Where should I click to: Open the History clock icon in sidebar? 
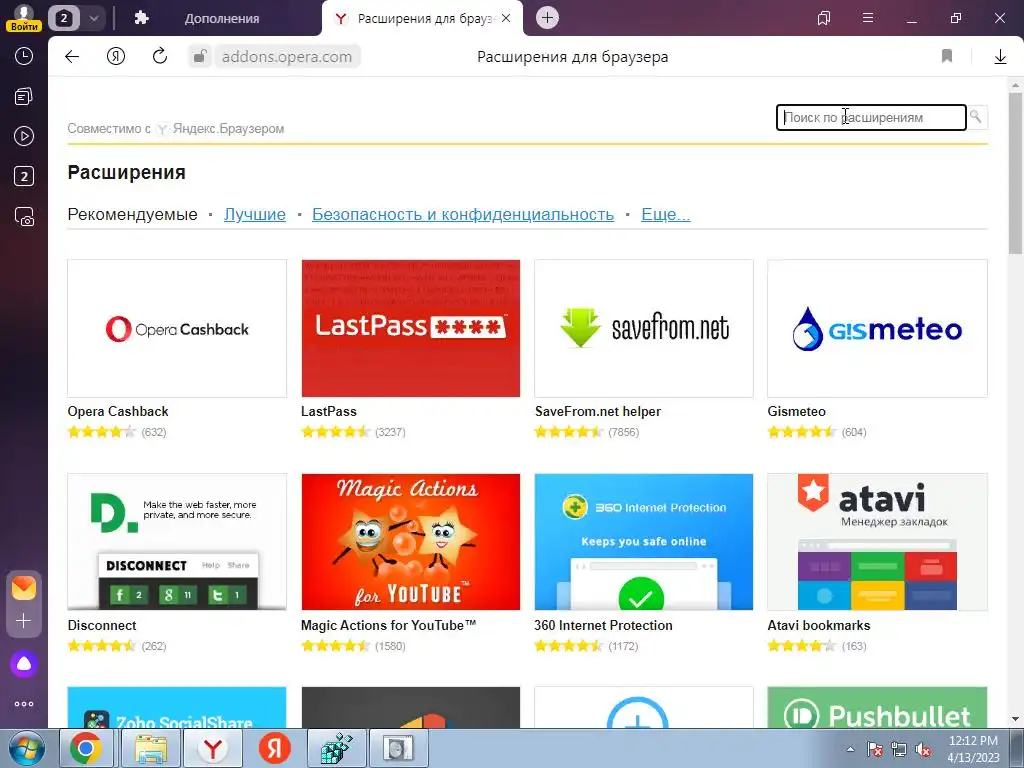pyautogui.click(x=24, y=56)
